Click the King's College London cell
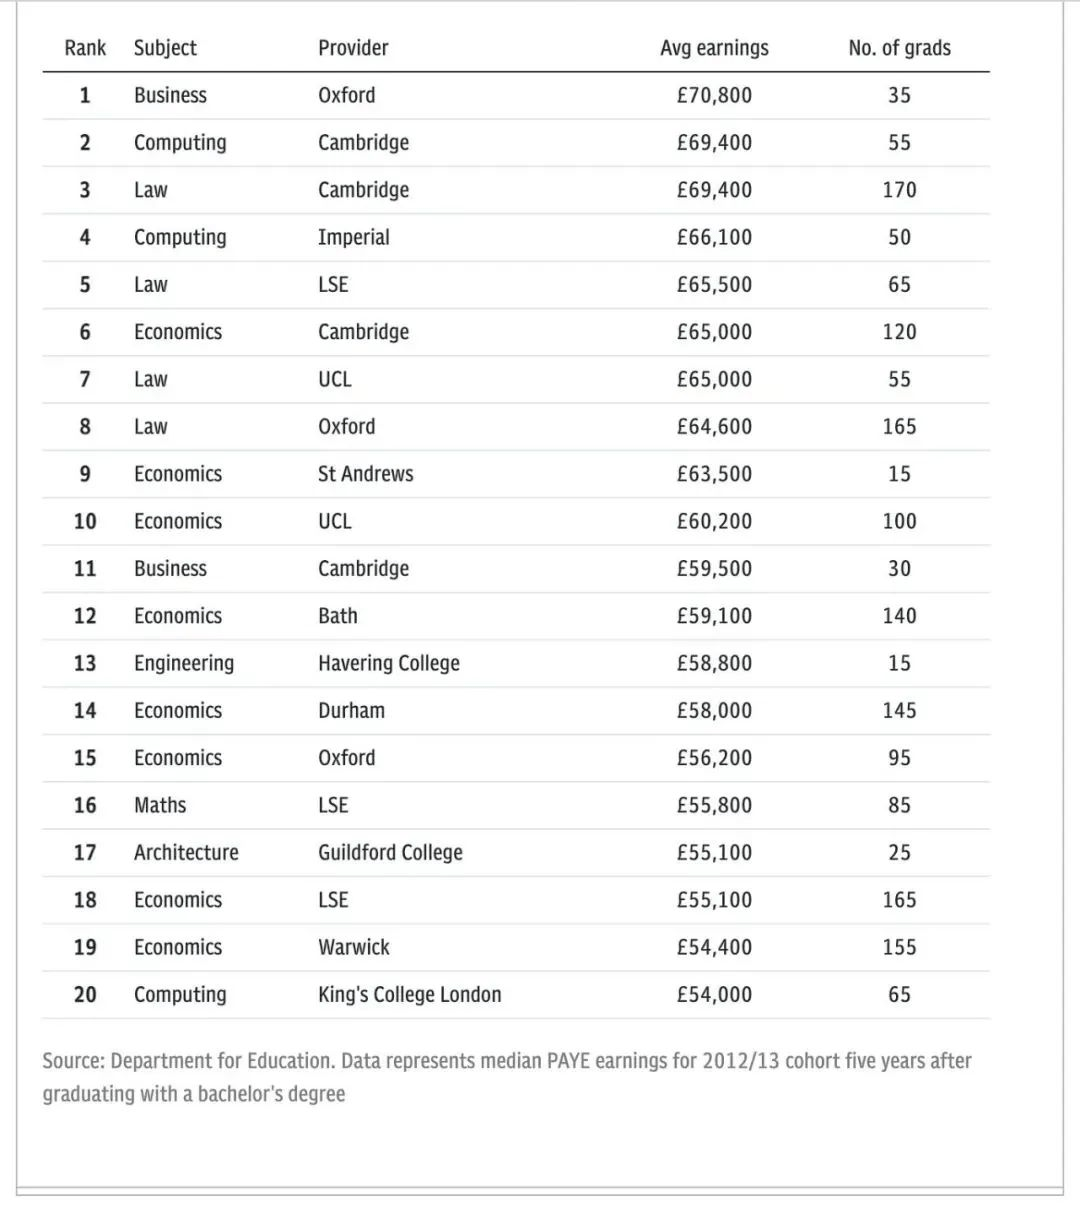The image size is (1080, 1207). coord(410,995)
